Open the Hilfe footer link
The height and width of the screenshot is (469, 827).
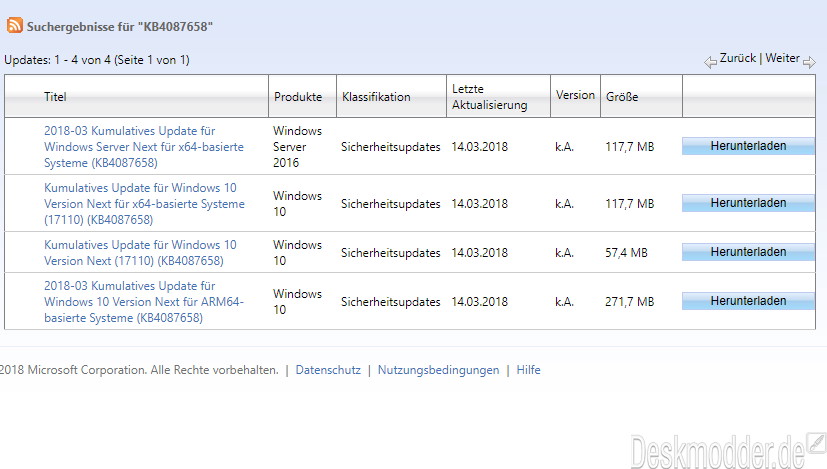(x=528, y=370)
